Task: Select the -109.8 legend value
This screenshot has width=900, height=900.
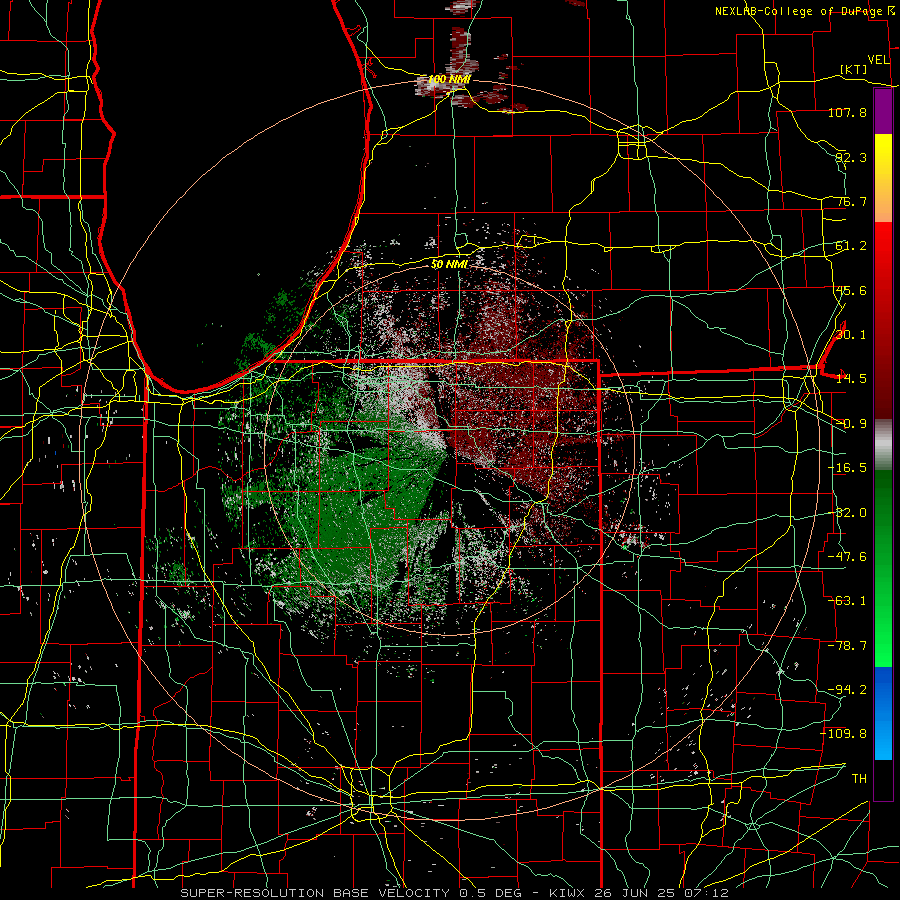Action: point(843,734)
